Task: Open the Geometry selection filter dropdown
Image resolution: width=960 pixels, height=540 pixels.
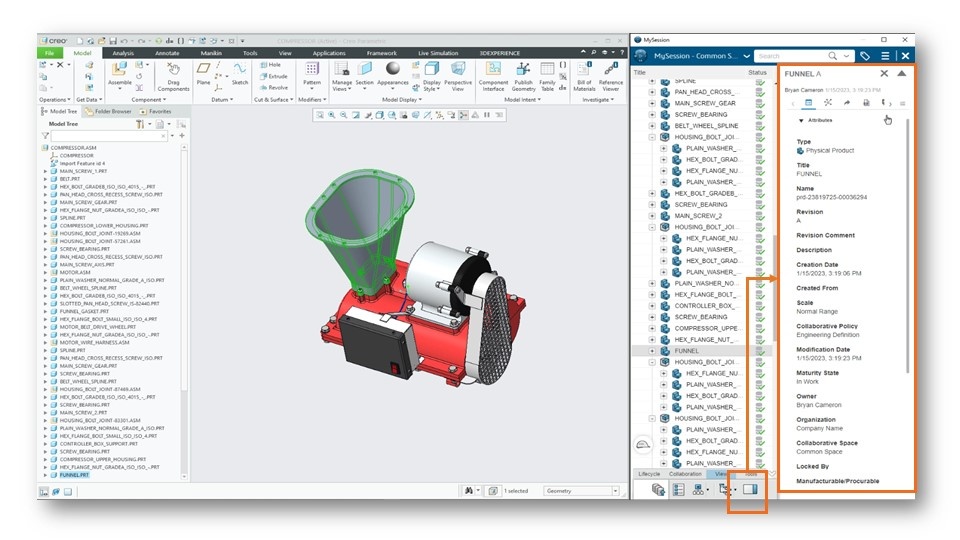Action: pyautogui.click(x=615, y=490)
